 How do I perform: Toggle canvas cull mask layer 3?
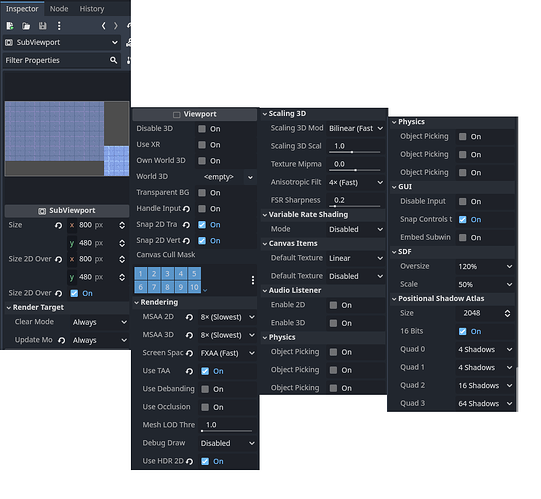[167, 274]
